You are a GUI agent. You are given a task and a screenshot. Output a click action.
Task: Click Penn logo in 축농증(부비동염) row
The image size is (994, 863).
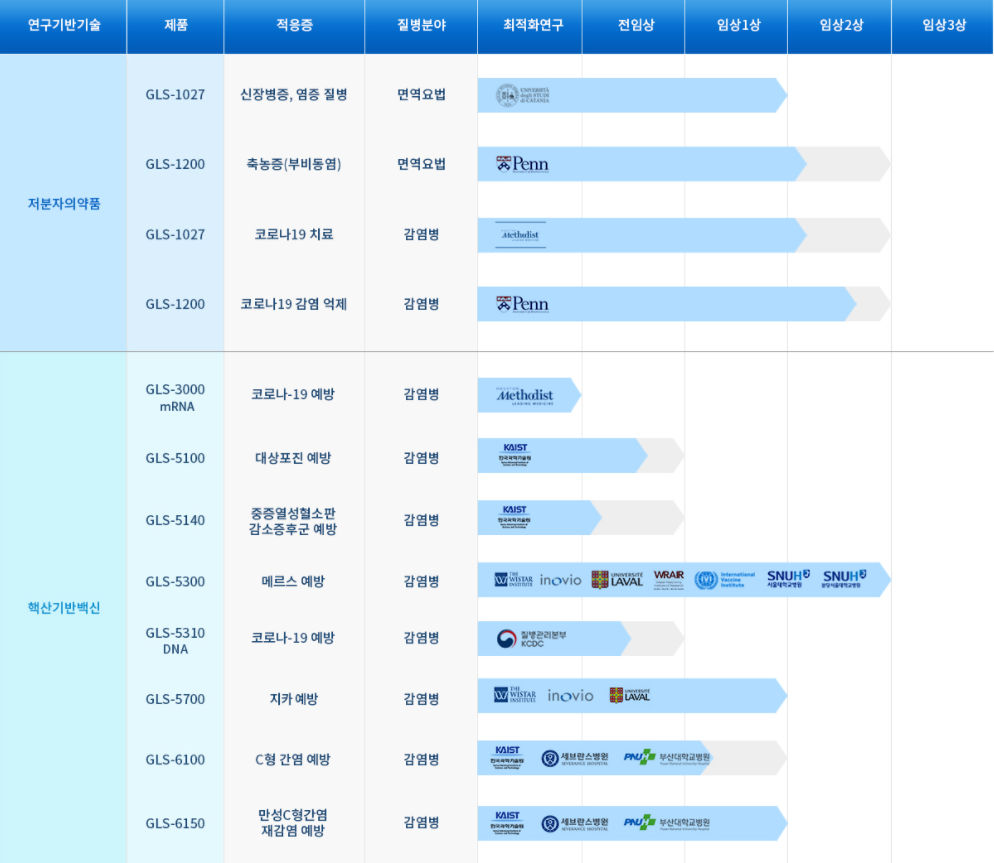click(x=522, y=164)
